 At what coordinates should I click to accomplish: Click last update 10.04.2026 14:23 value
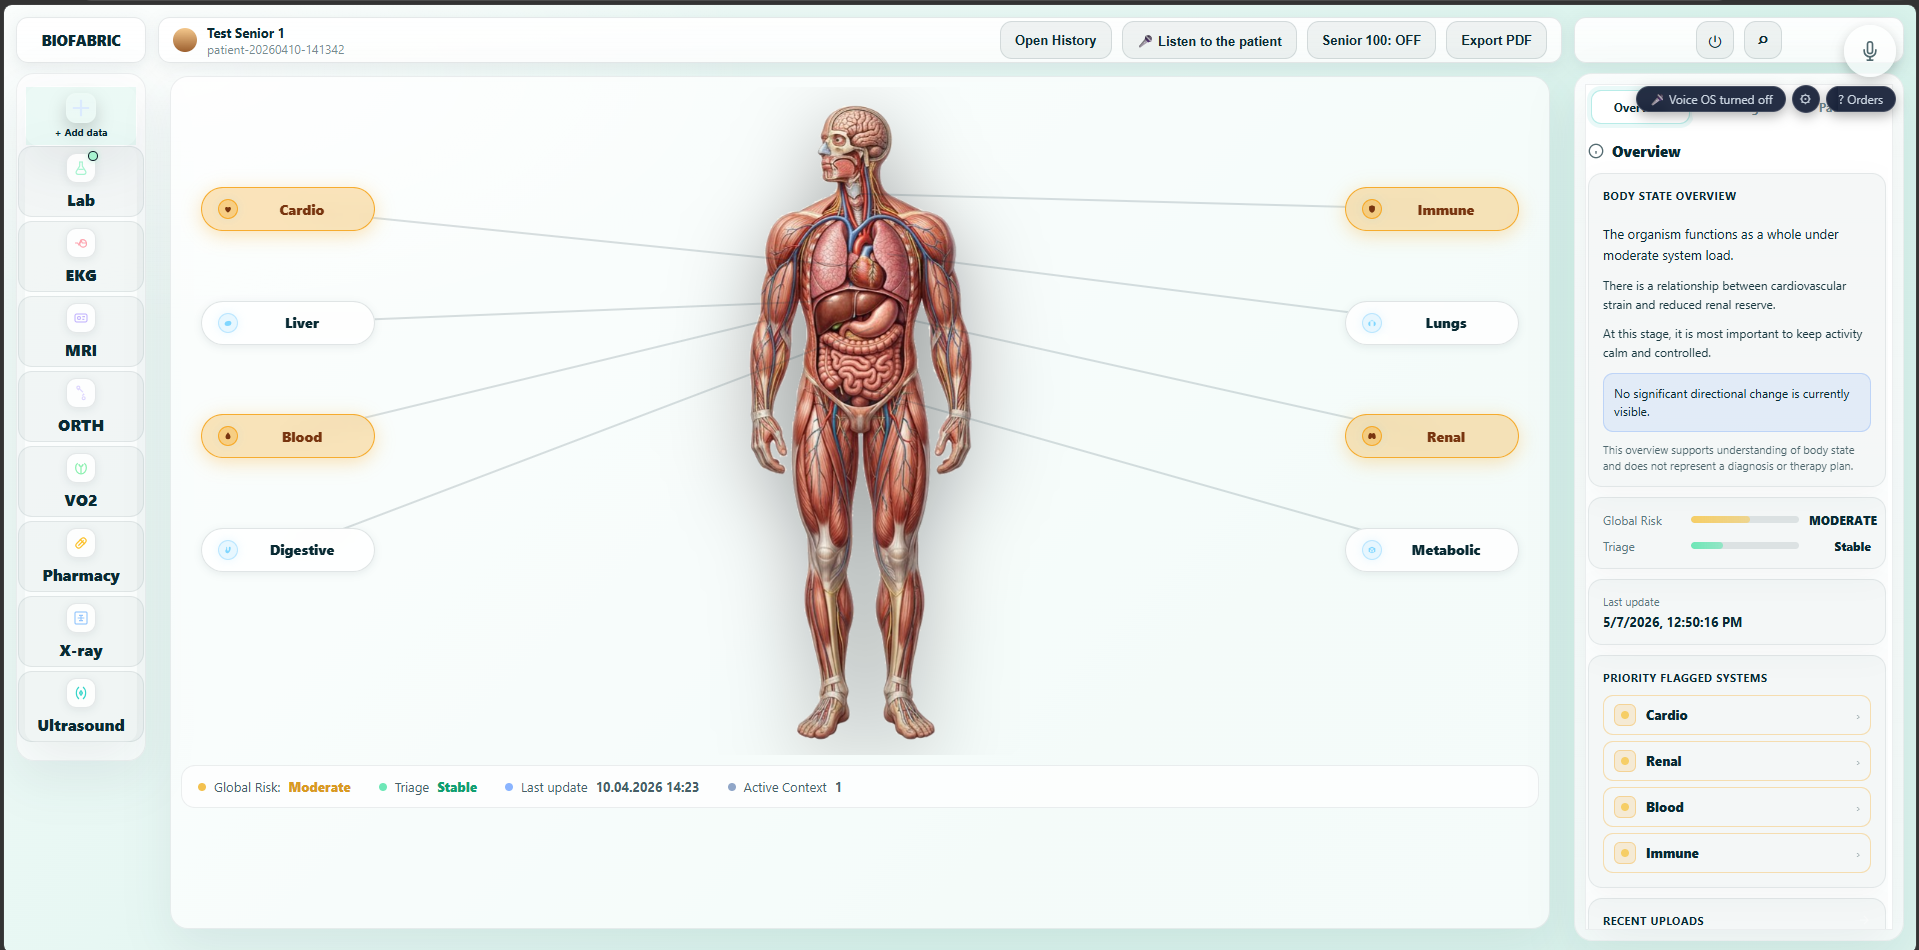[647, 787]
